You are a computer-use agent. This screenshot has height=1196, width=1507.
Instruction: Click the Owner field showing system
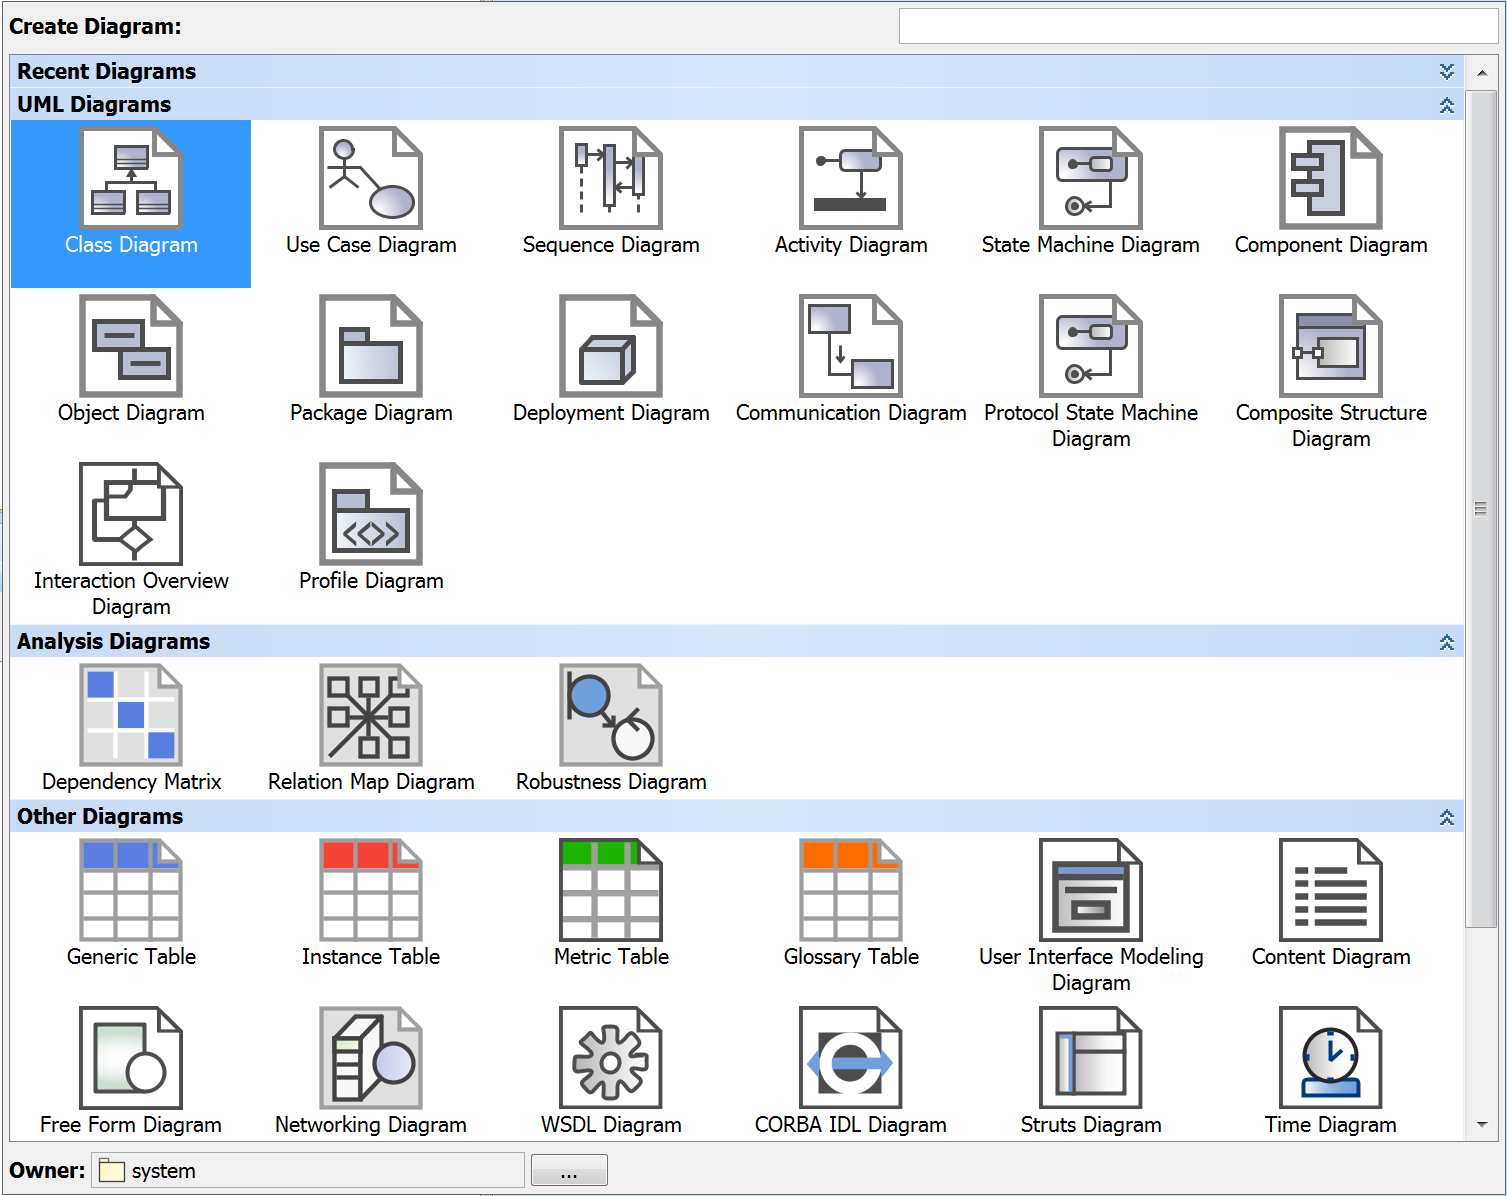click(308, 1171)
